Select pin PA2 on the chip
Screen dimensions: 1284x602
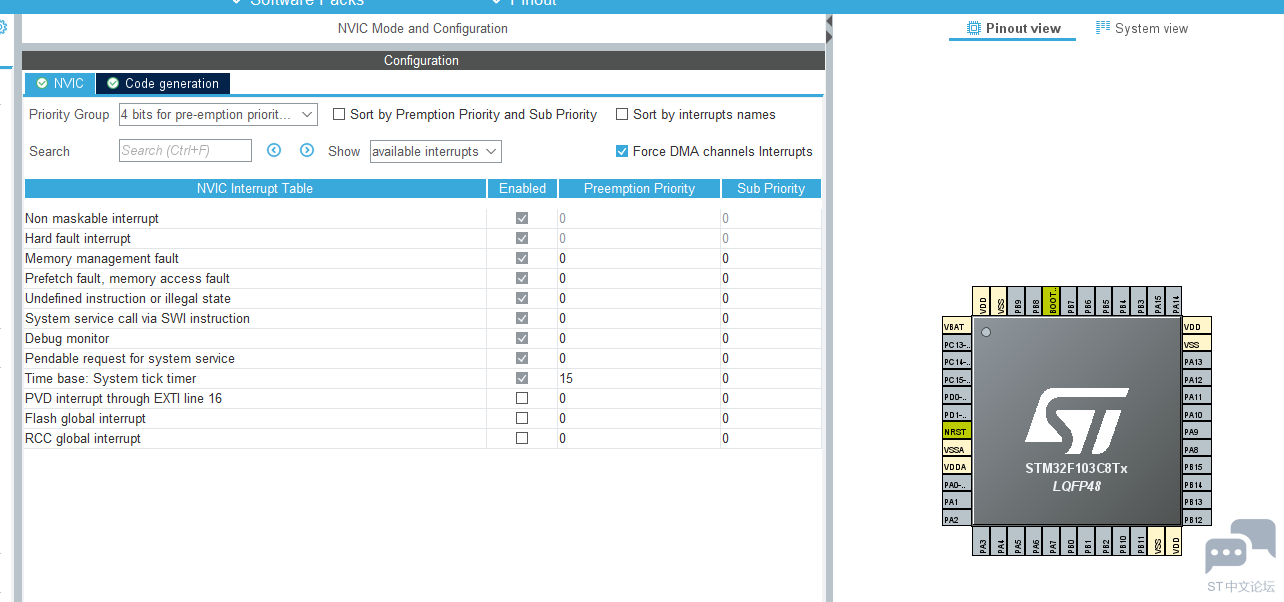[x=957, y=519]
